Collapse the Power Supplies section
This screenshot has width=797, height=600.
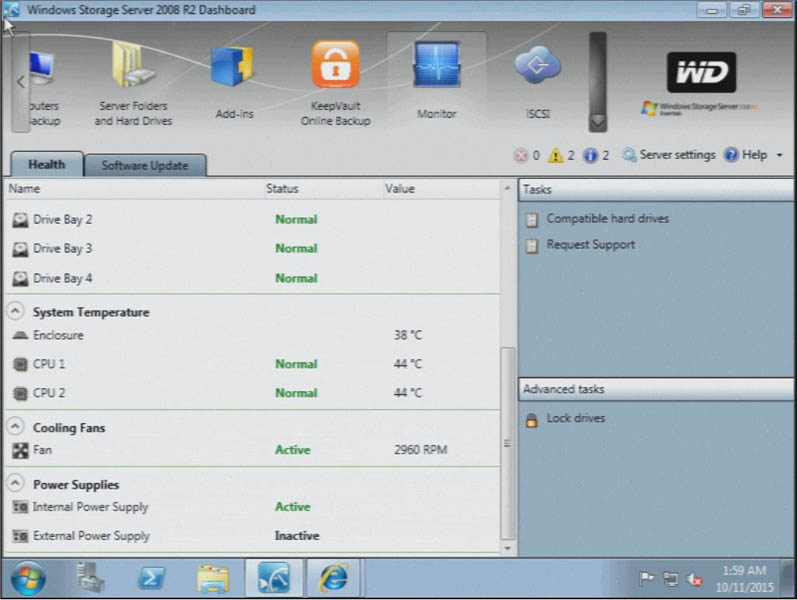coord(17,484)
